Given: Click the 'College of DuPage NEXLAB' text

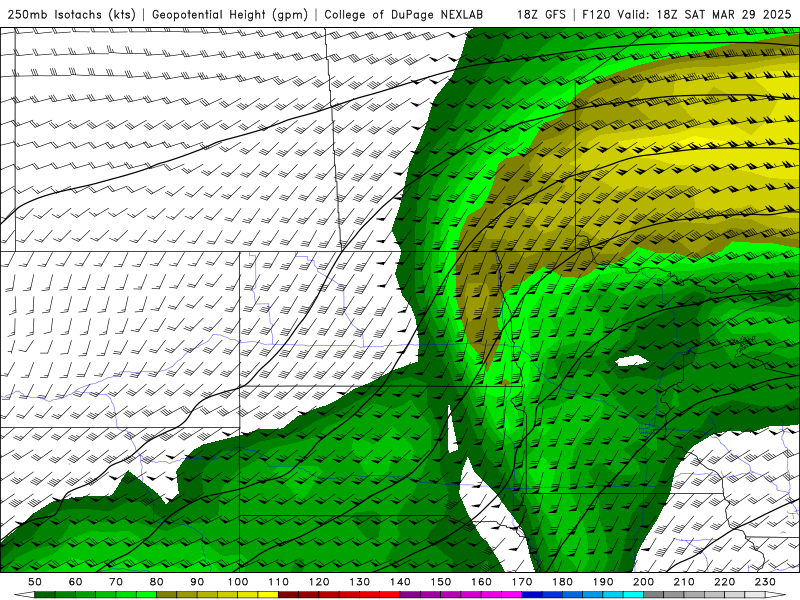Looking at the screenshot, I should coord(404,15).
